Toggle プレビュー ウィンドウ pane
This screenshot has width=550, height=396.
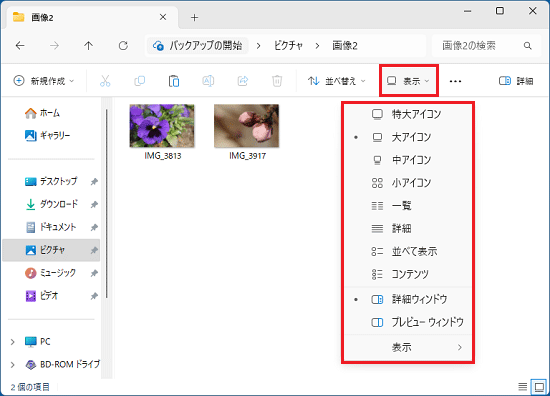[408, 322]
